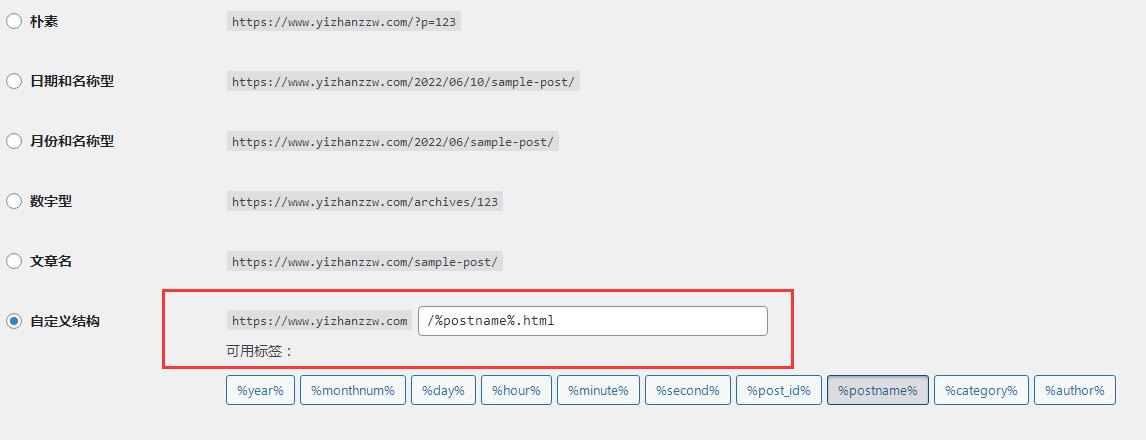Screen dimensions: 1146x440
Task: Choose the 日期和名称型 permalink option
Action: [x=14, y=81]
